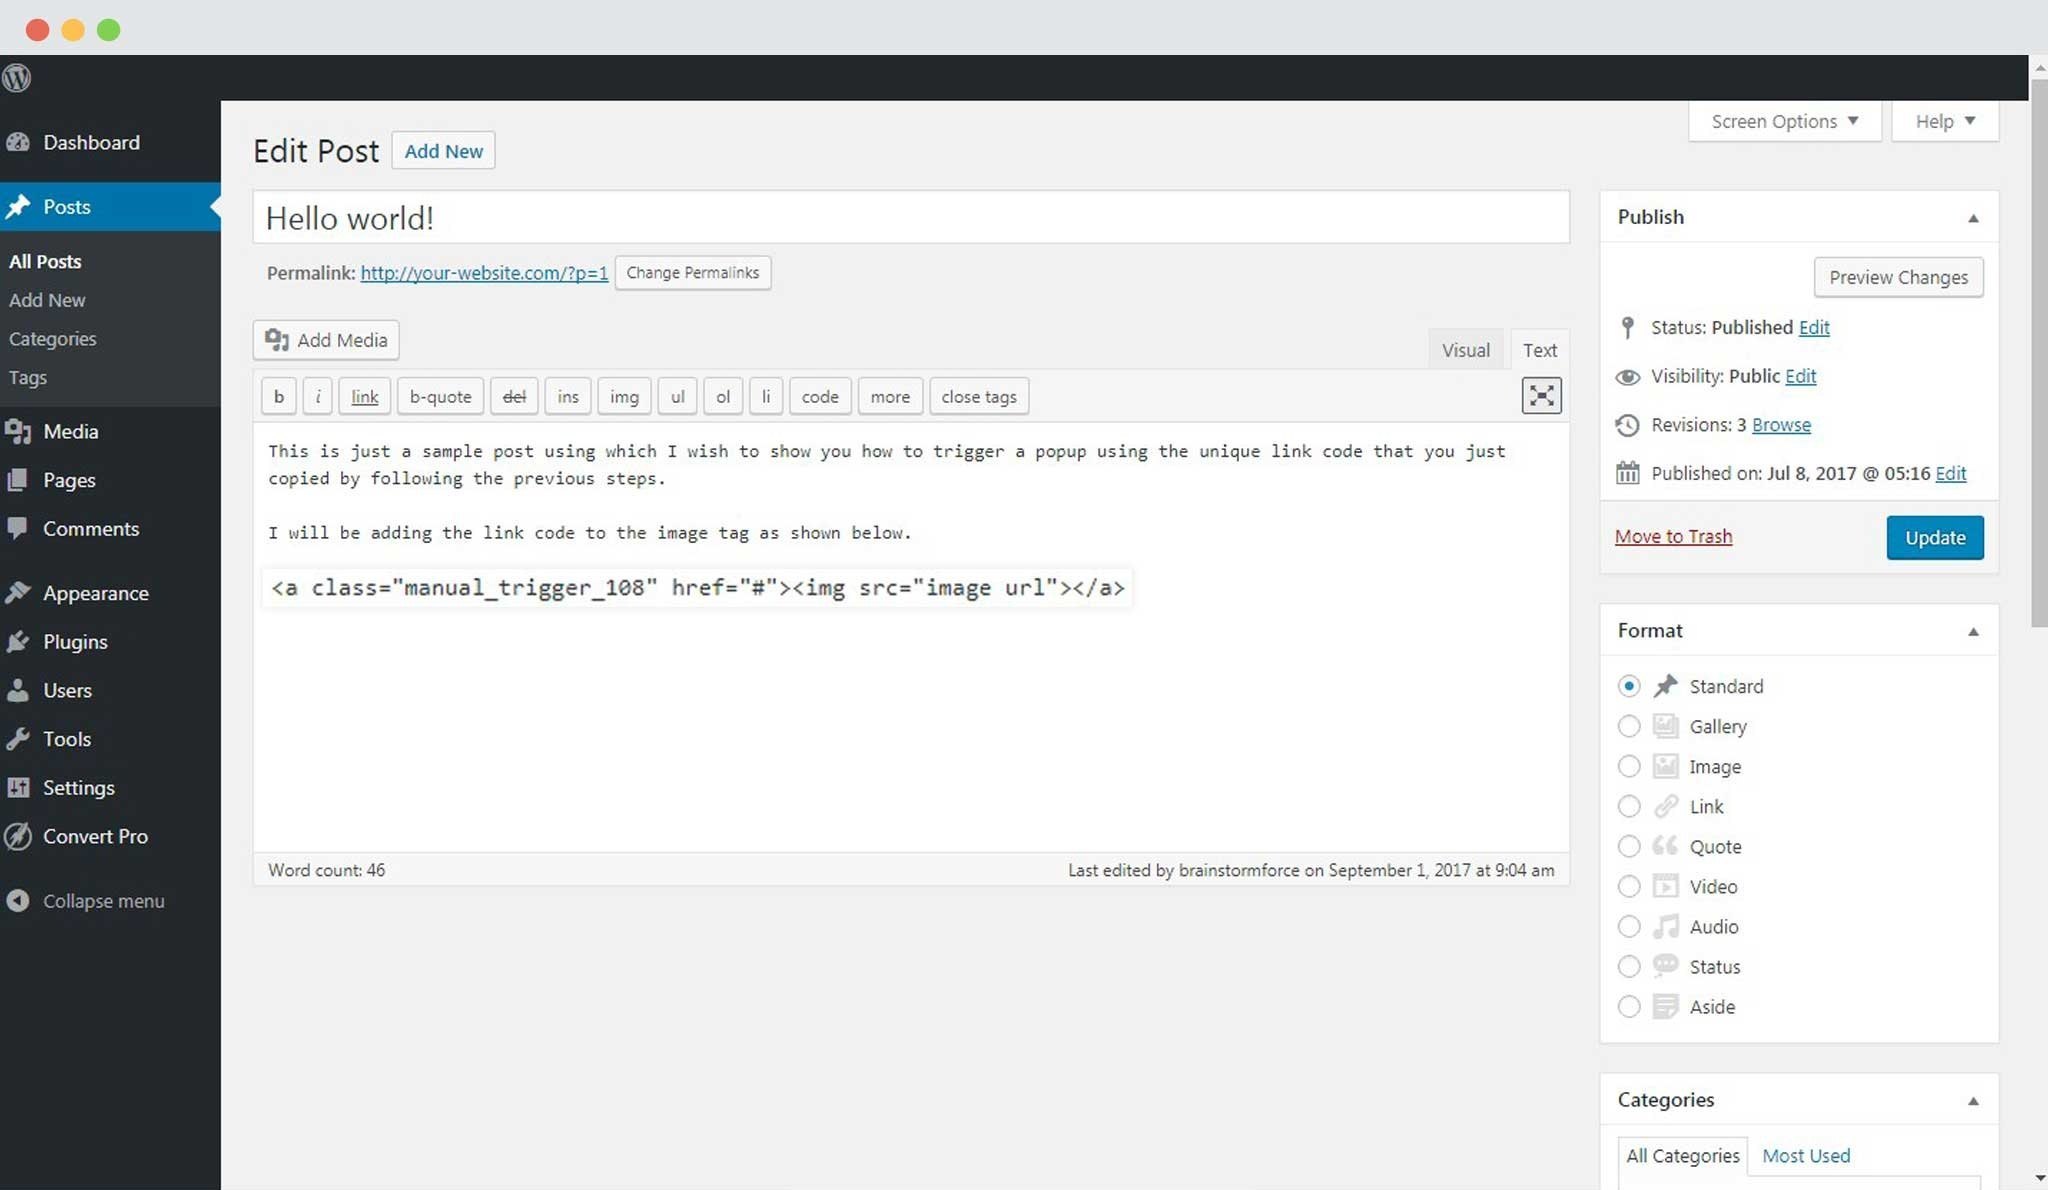Select the Quote post format radio
The height and width of the screenshot is (1190, 2048).
tap(1629, 846)
